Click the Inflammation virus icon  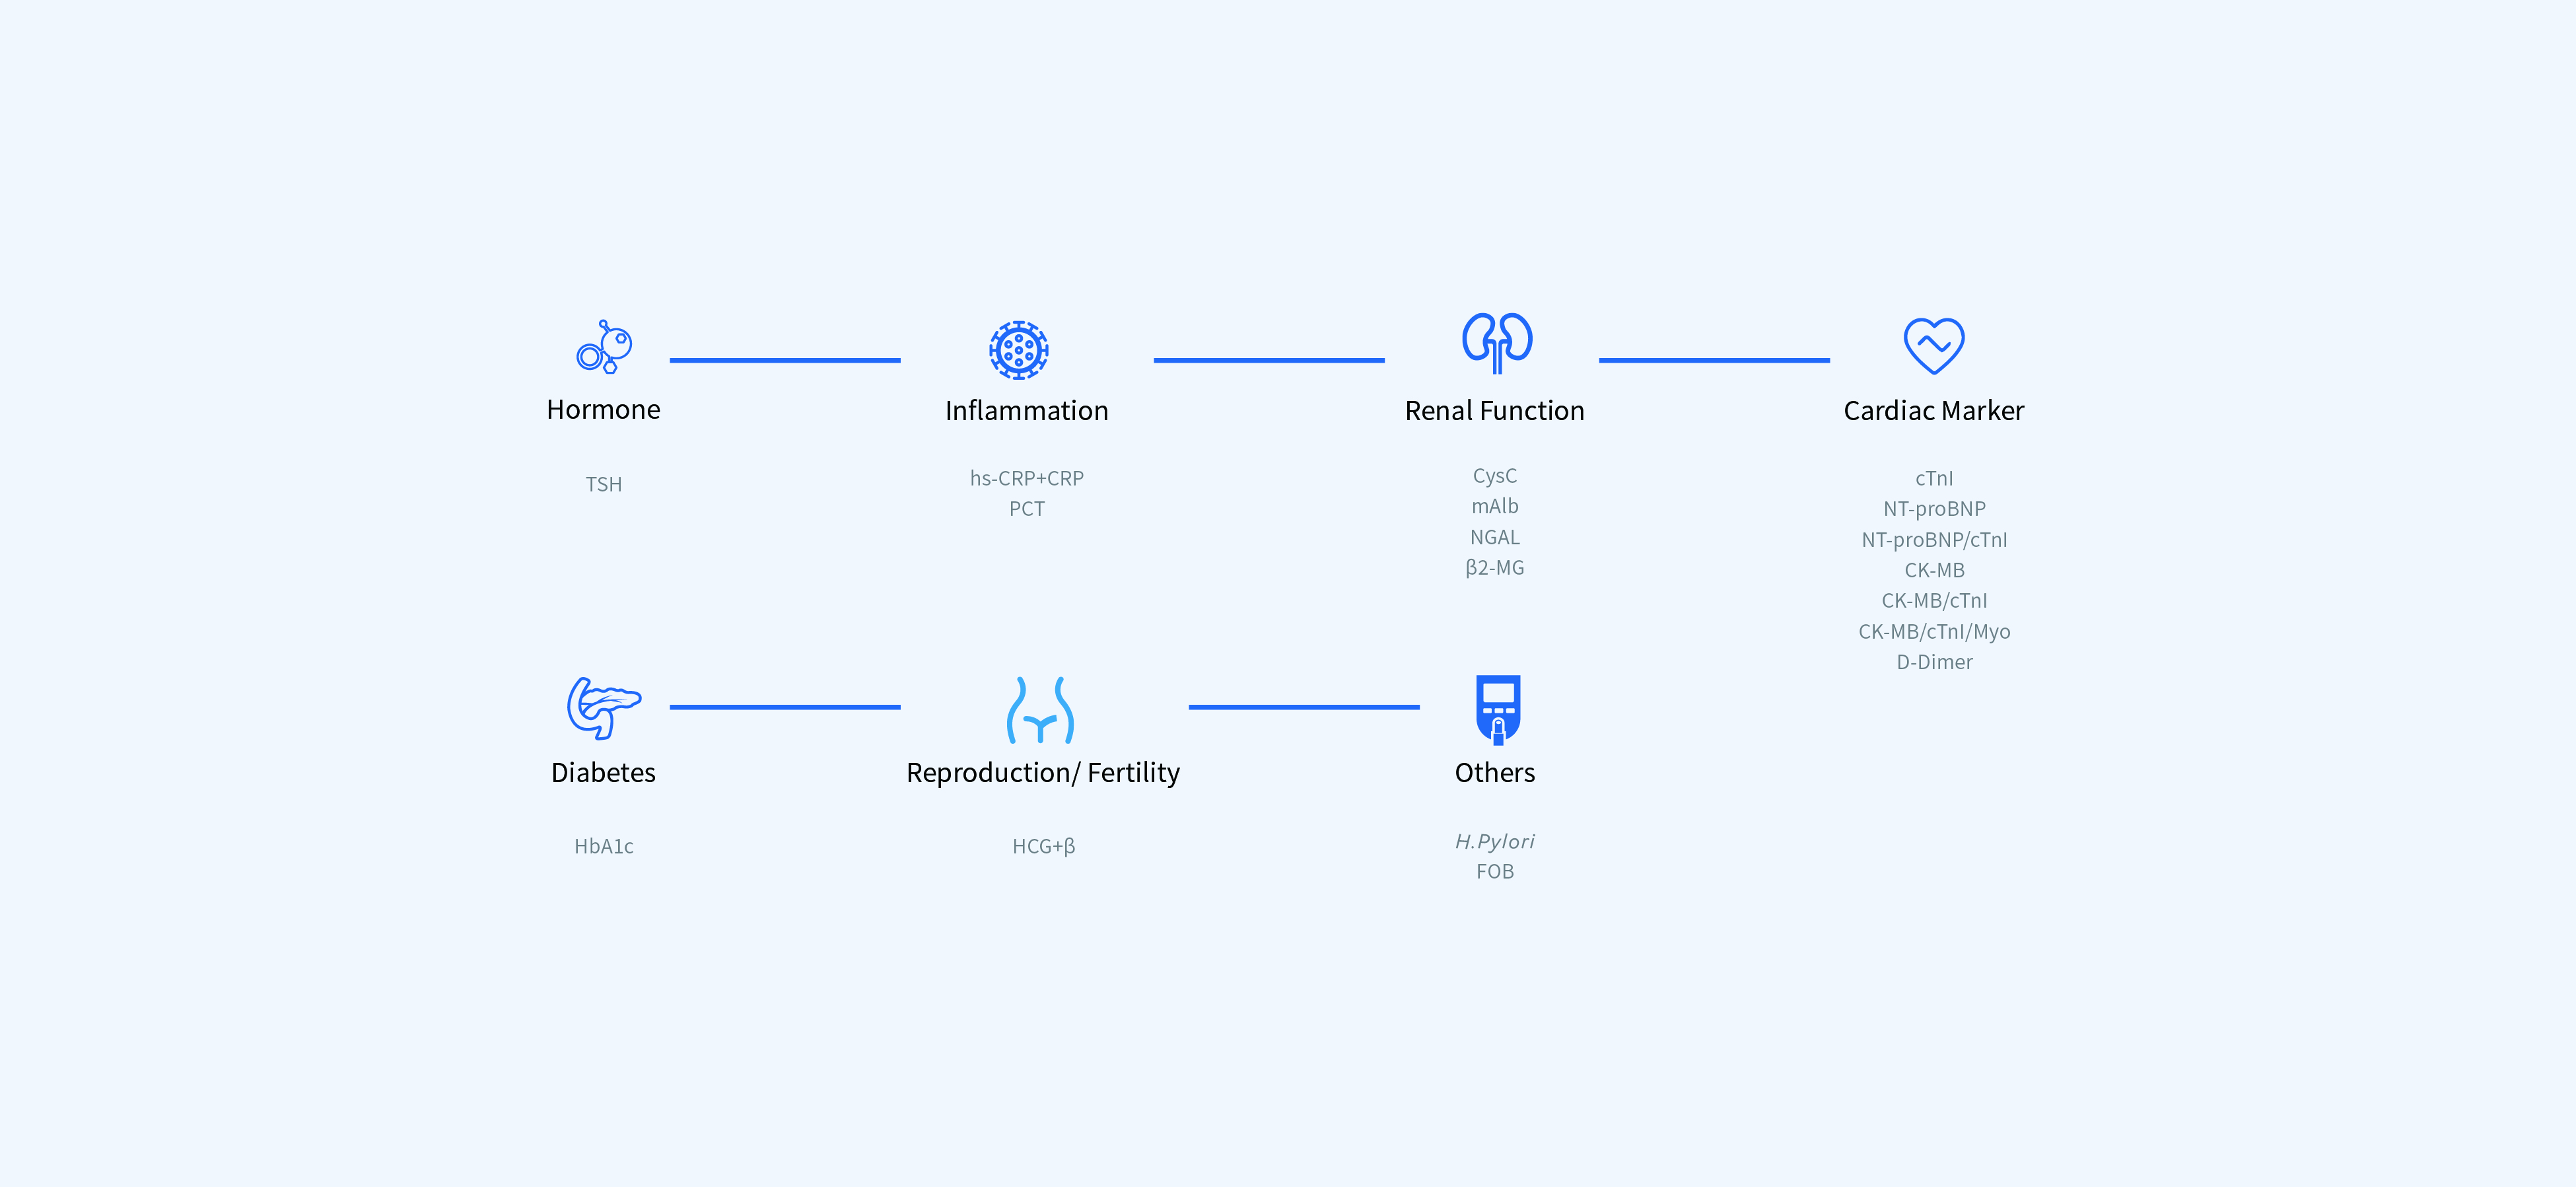pyautogui.click(x=1018, y=350)
